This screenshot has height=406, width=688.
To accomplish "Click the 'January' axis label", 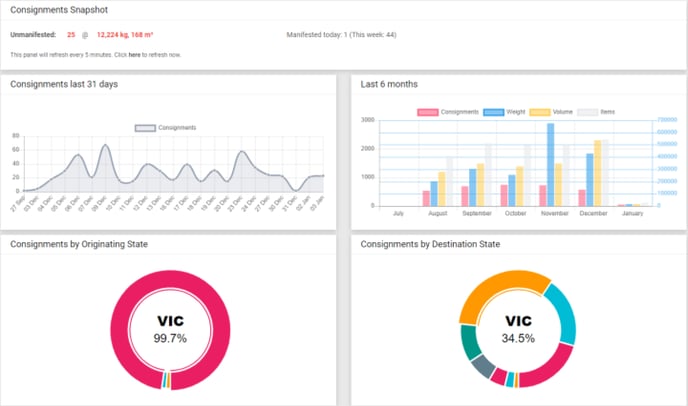I will click(x=632, y=213).
